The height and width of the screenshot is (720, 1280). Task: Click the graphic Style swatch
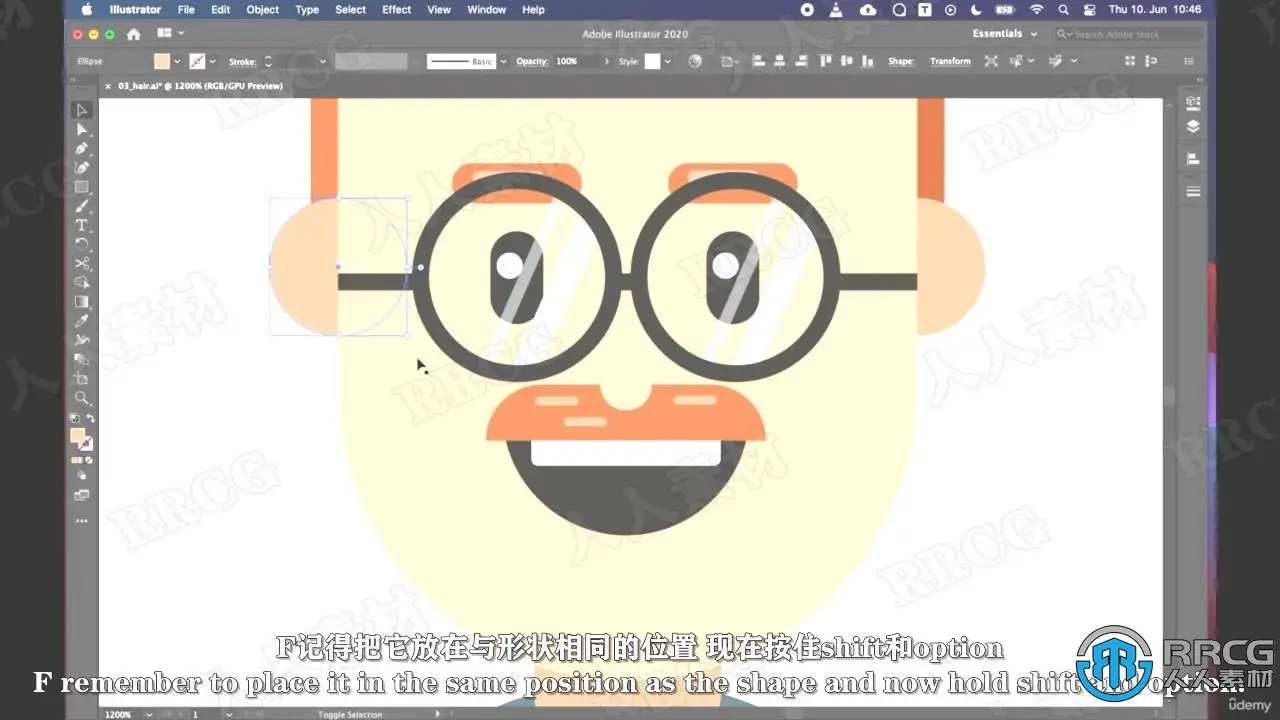(x=652, y=62)
